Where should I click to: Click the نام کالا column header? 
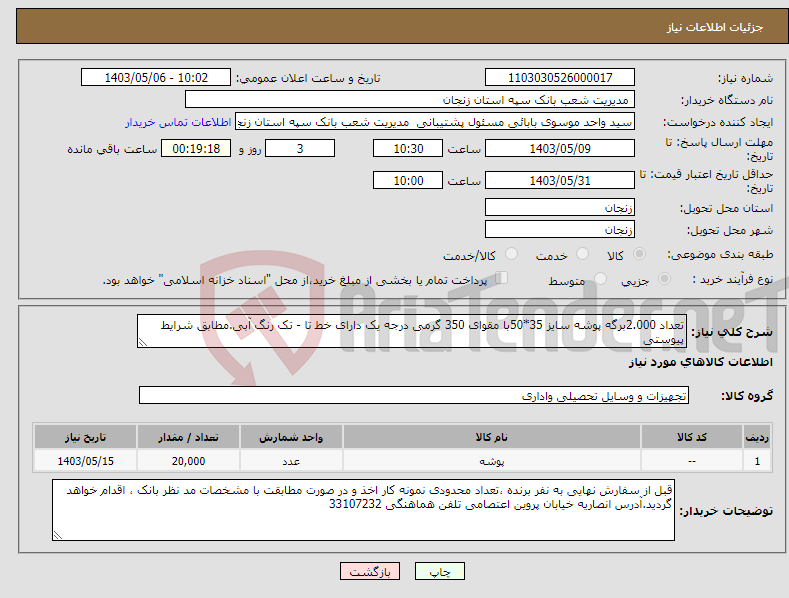tap(492, 437)
